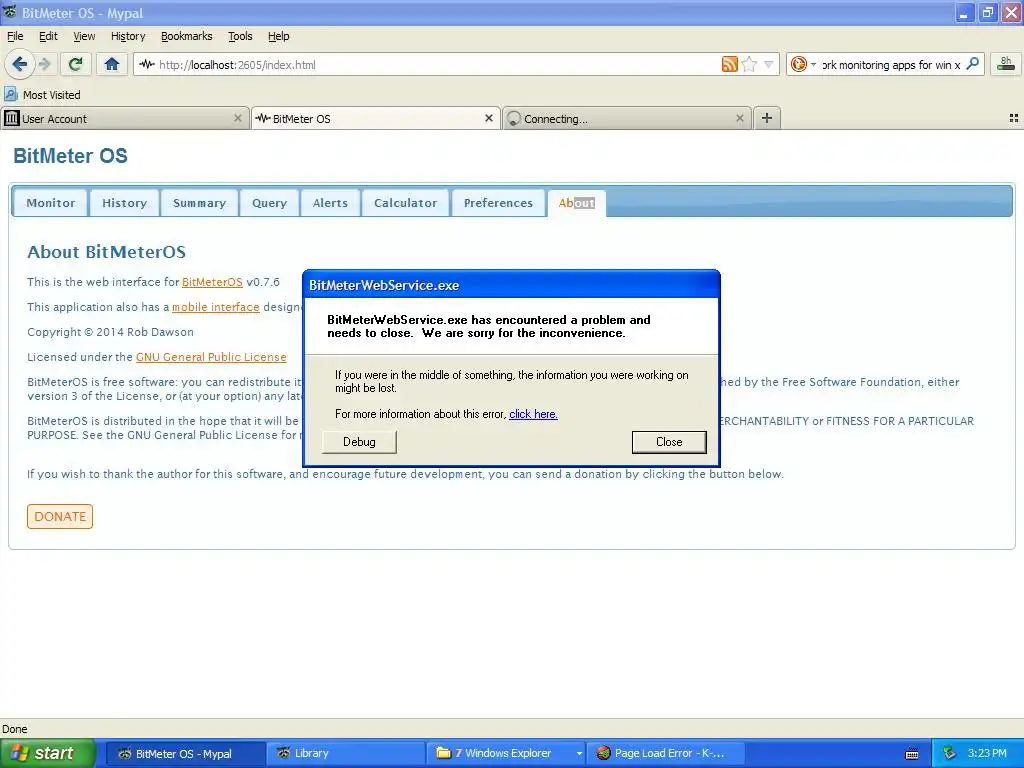Close the User Account tab

point(238,118)
